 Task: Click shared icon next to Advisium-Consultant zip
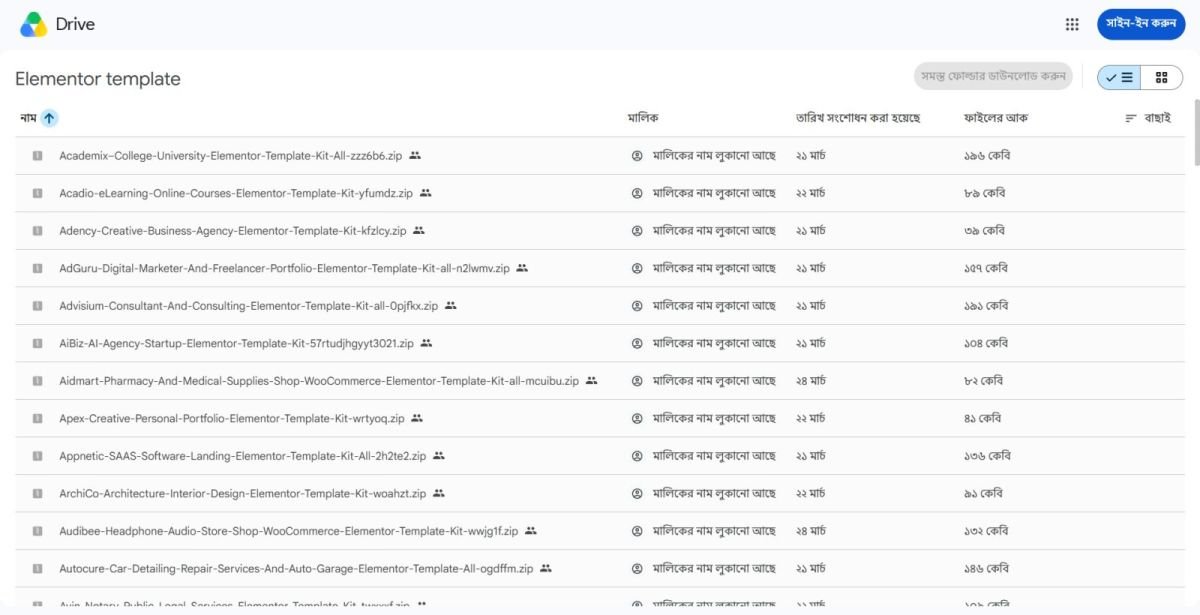[450, 306]
